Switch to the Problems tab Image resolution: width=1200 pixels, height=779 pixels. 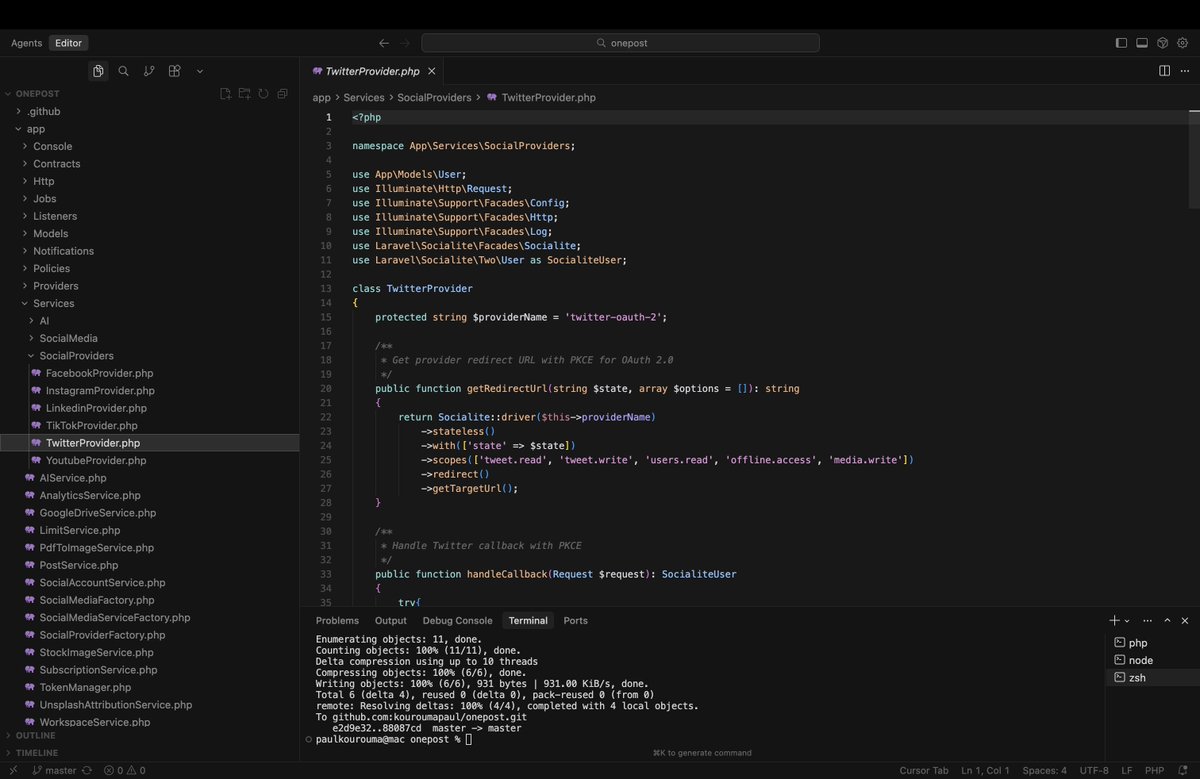pyautogui.click(x=337, y=621)
